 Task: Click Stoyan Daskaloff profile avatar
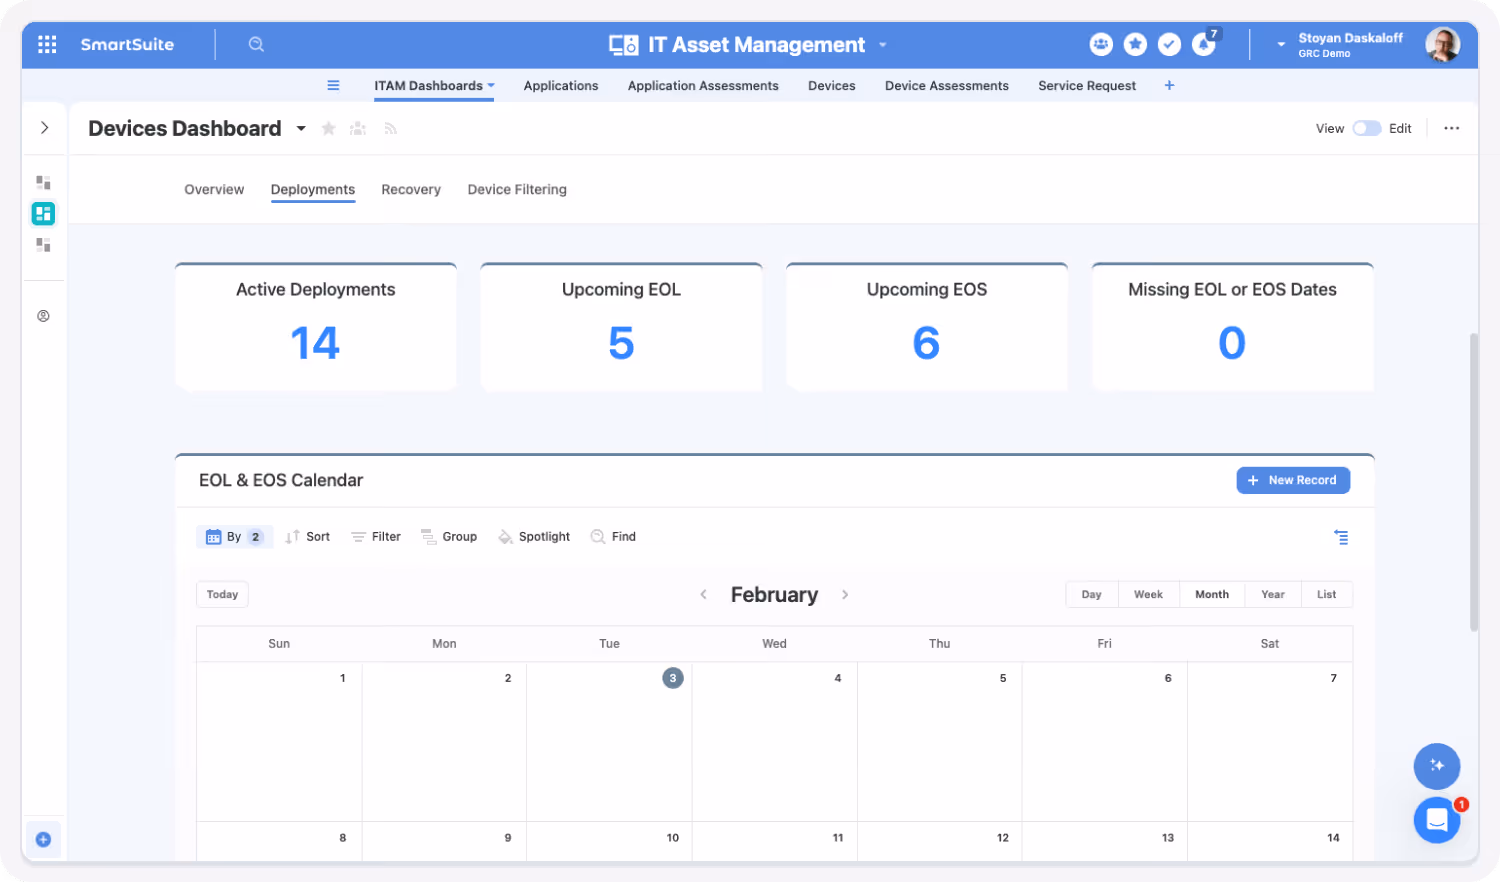(1443, 44)
